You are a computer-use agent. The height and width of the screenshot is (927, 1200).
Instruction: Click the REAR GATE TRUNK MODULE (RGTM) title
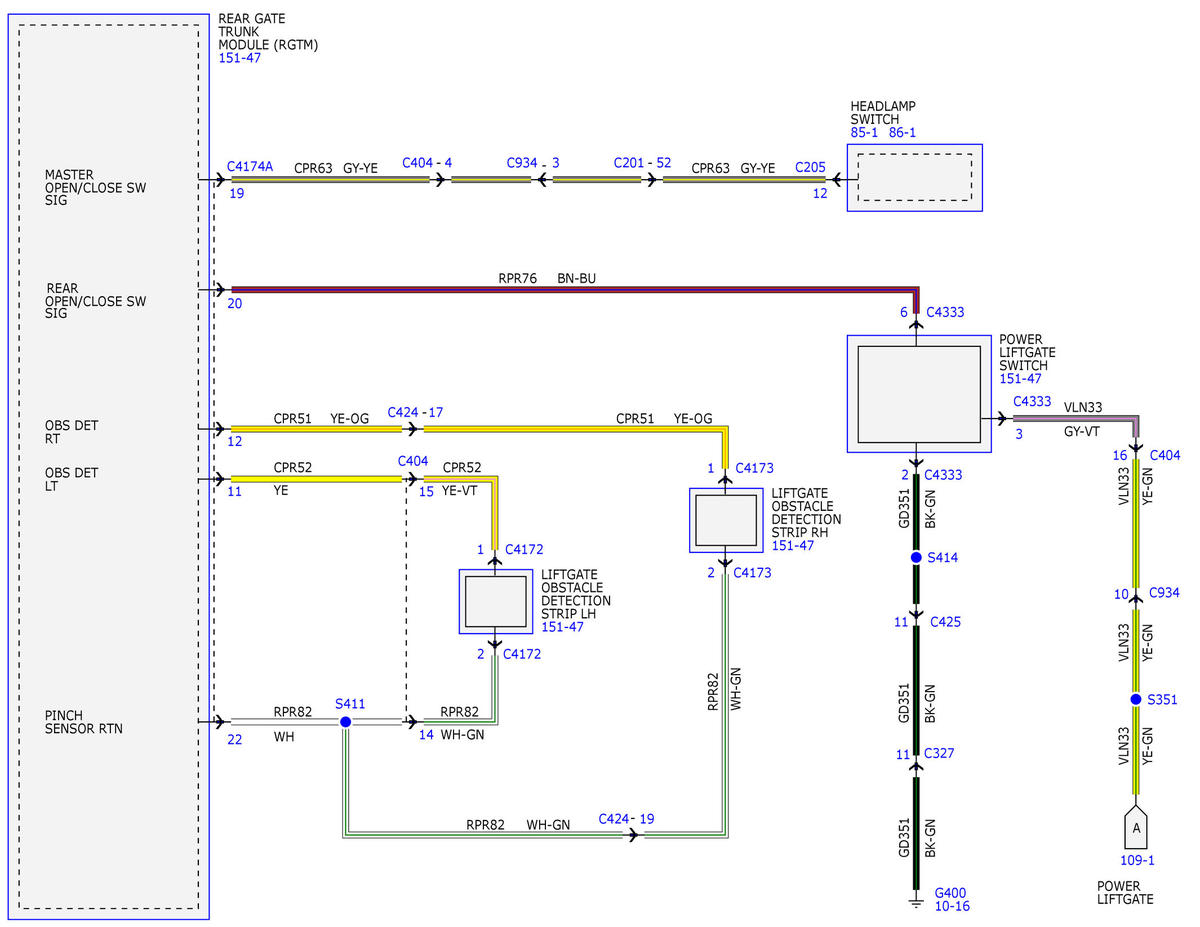[x=268, y=32]
